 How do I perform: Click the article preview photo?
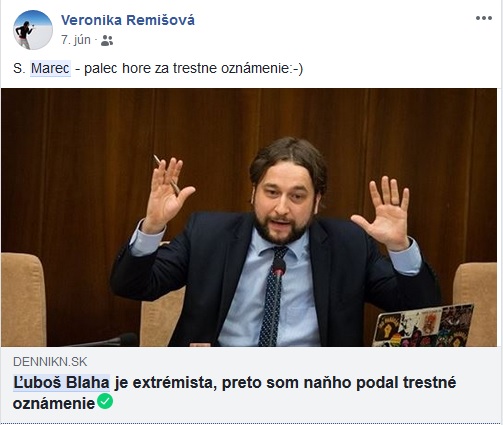249,217
